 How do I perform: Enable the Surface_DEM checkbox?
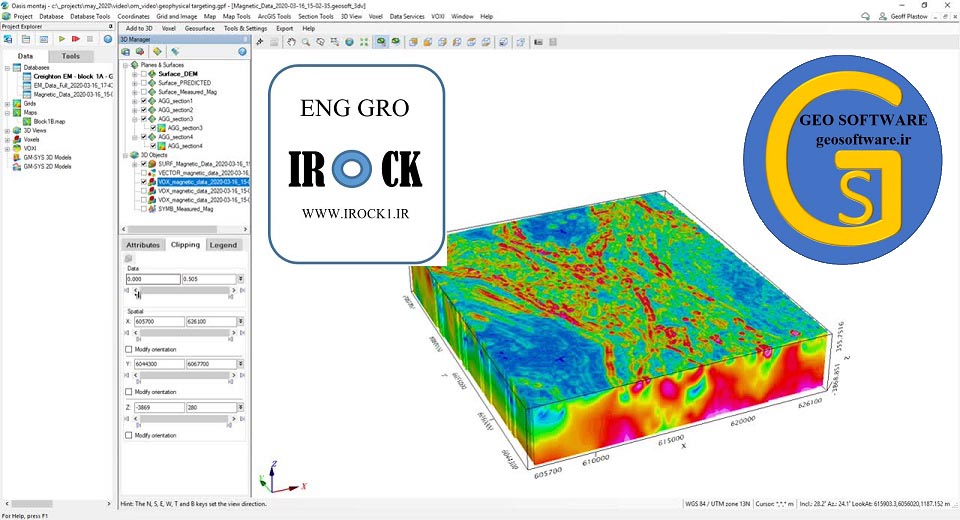click(144, 73)
